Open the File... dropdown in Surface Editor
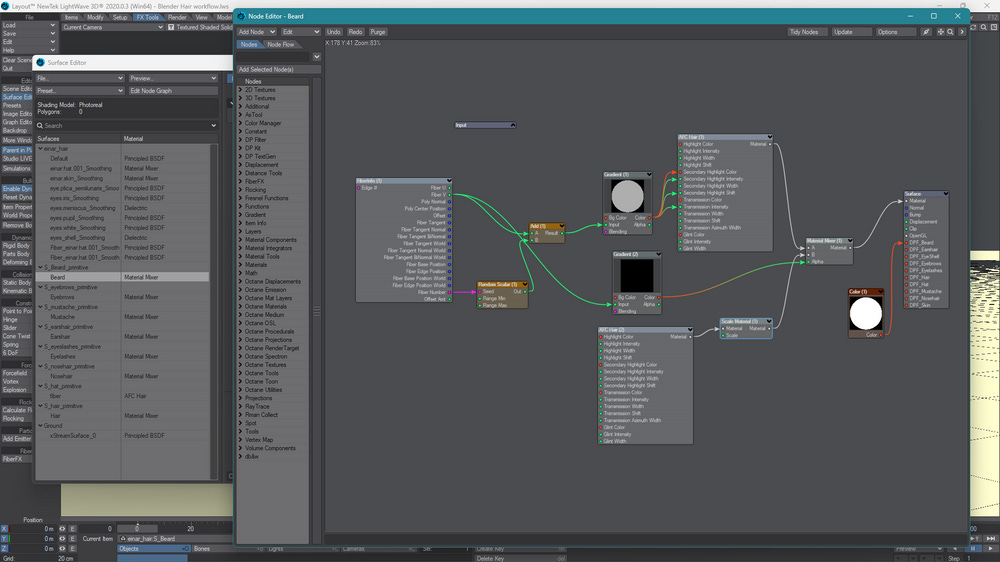1000x562 pixels. tap(80, 78)
